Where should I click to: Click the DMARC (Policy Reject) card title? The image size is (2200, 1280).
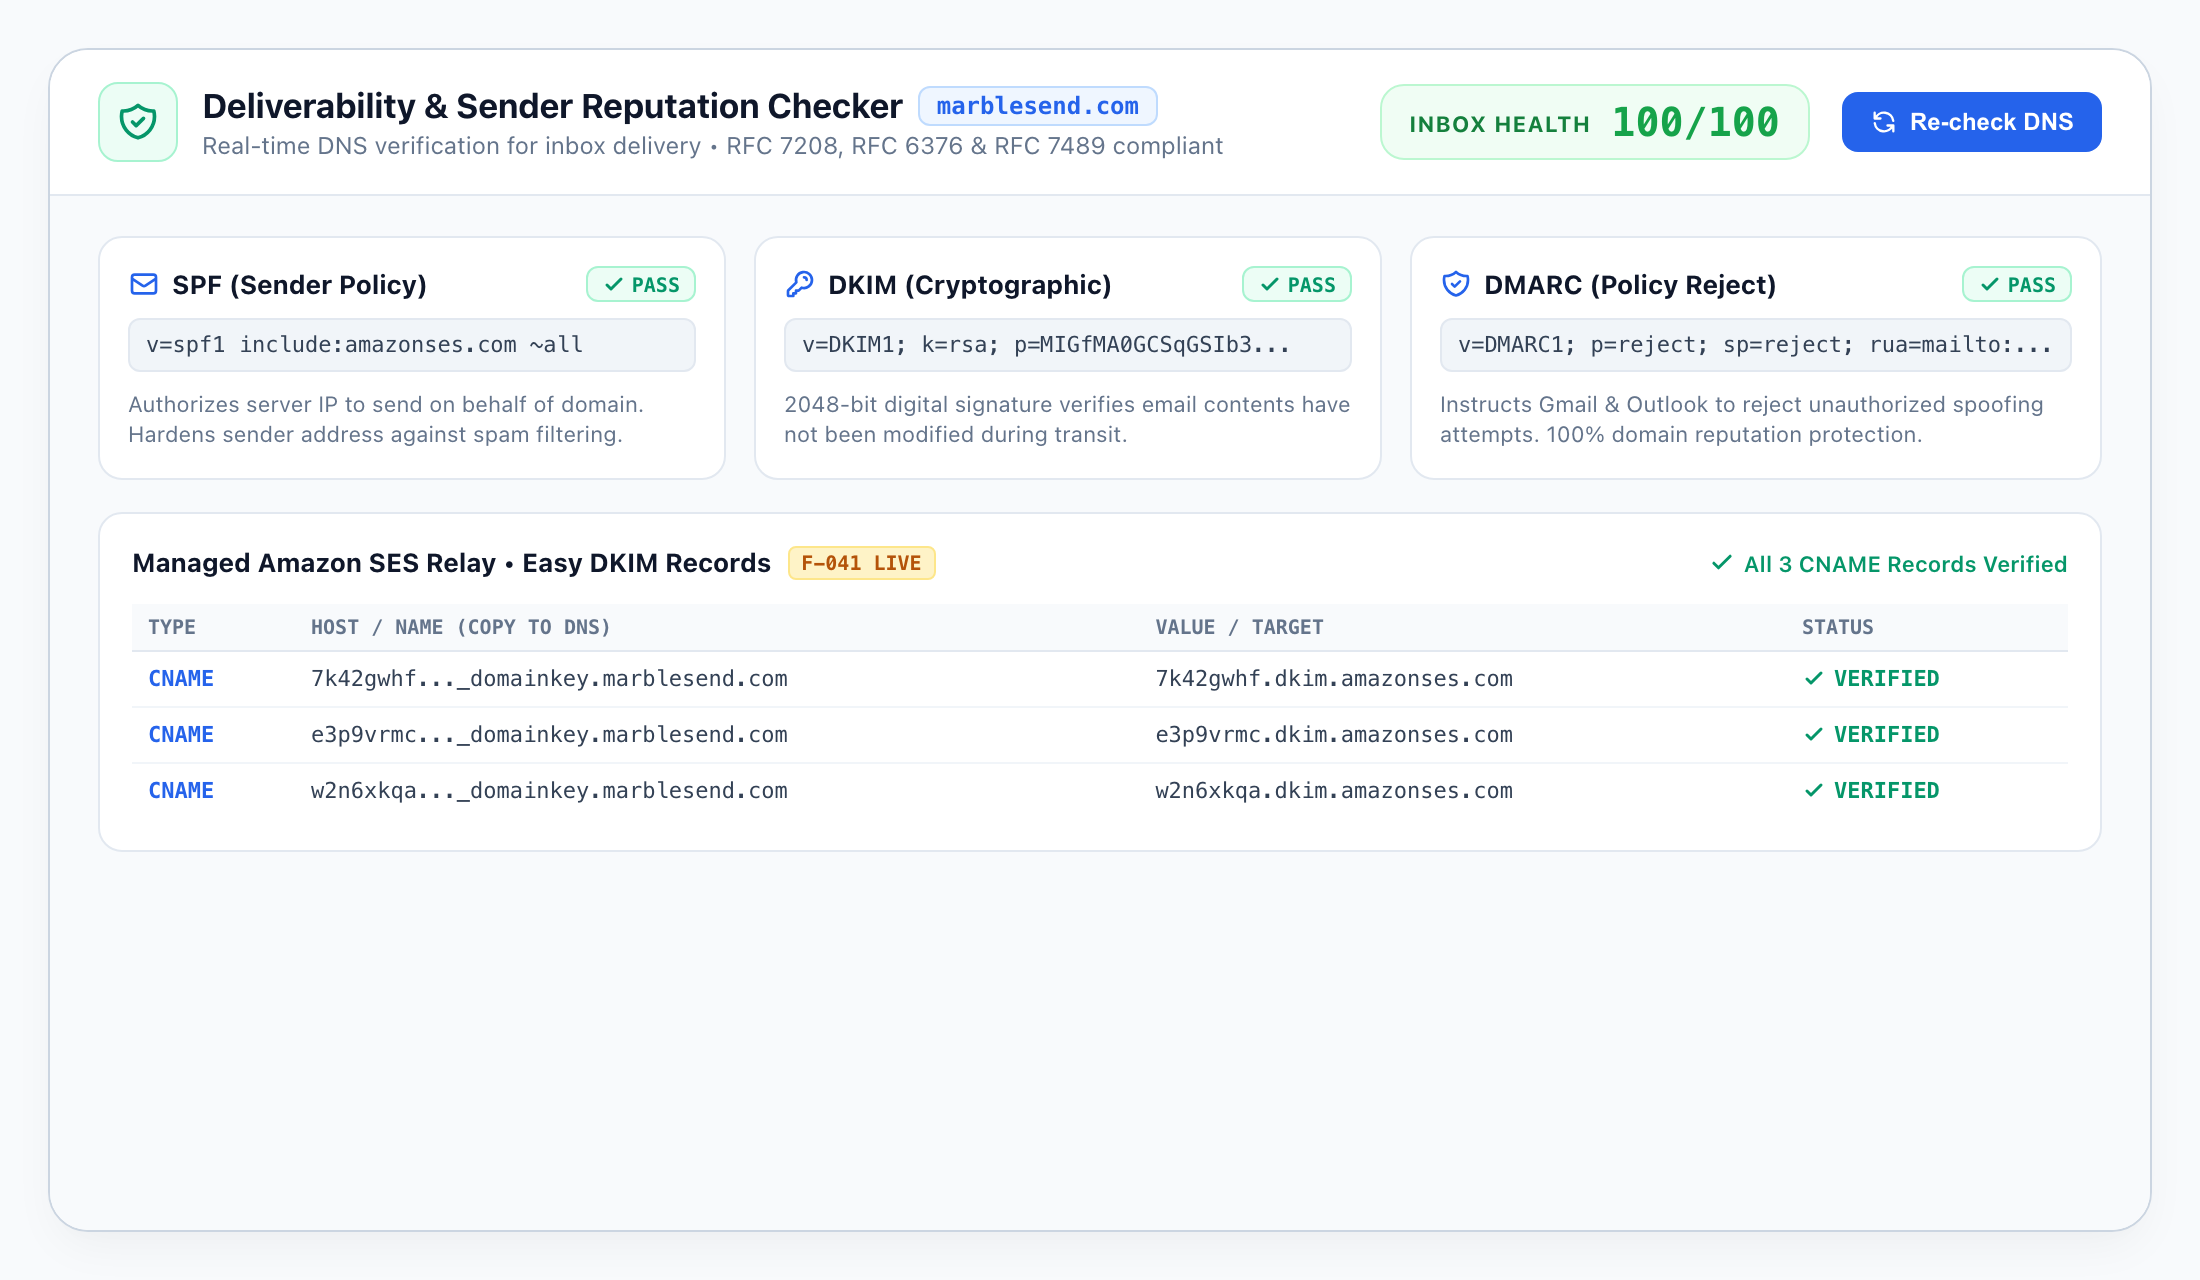[x=1630, y=285]
